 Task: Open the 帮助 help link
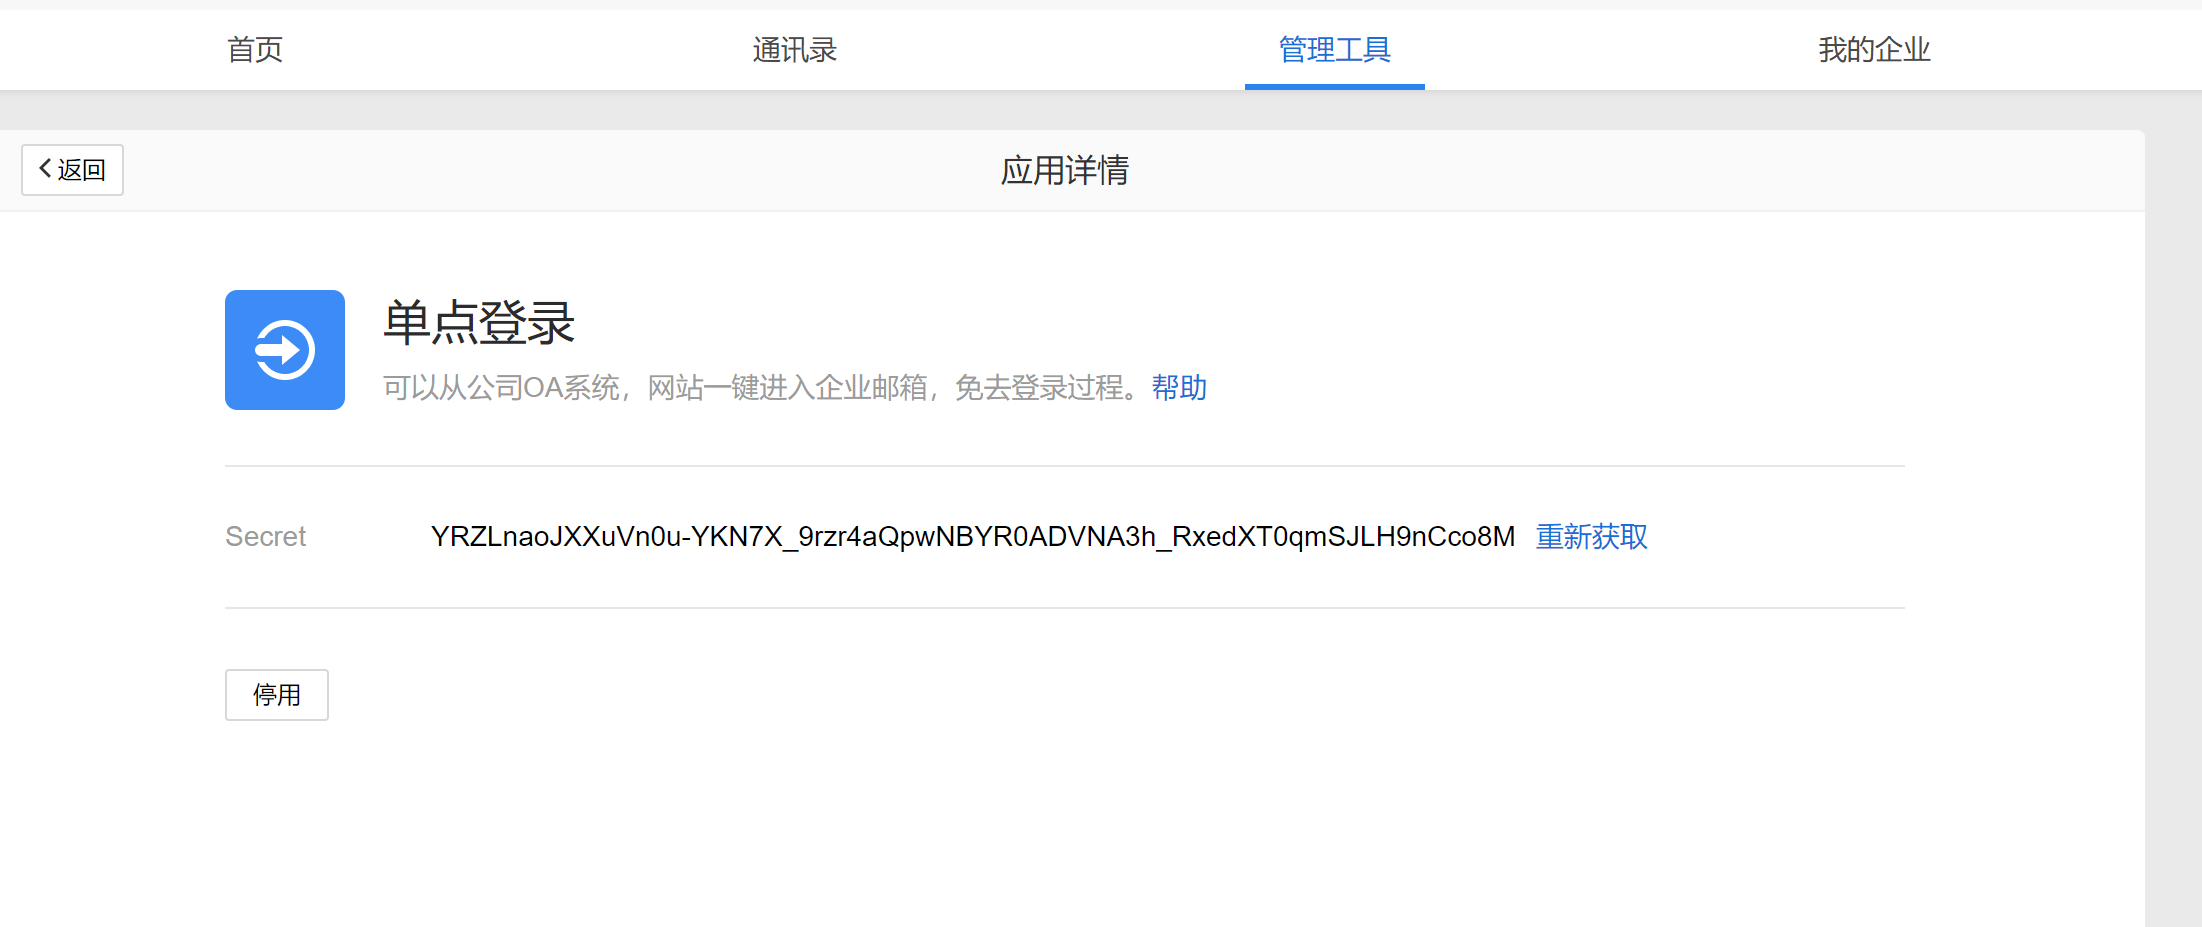(1179, 388)
